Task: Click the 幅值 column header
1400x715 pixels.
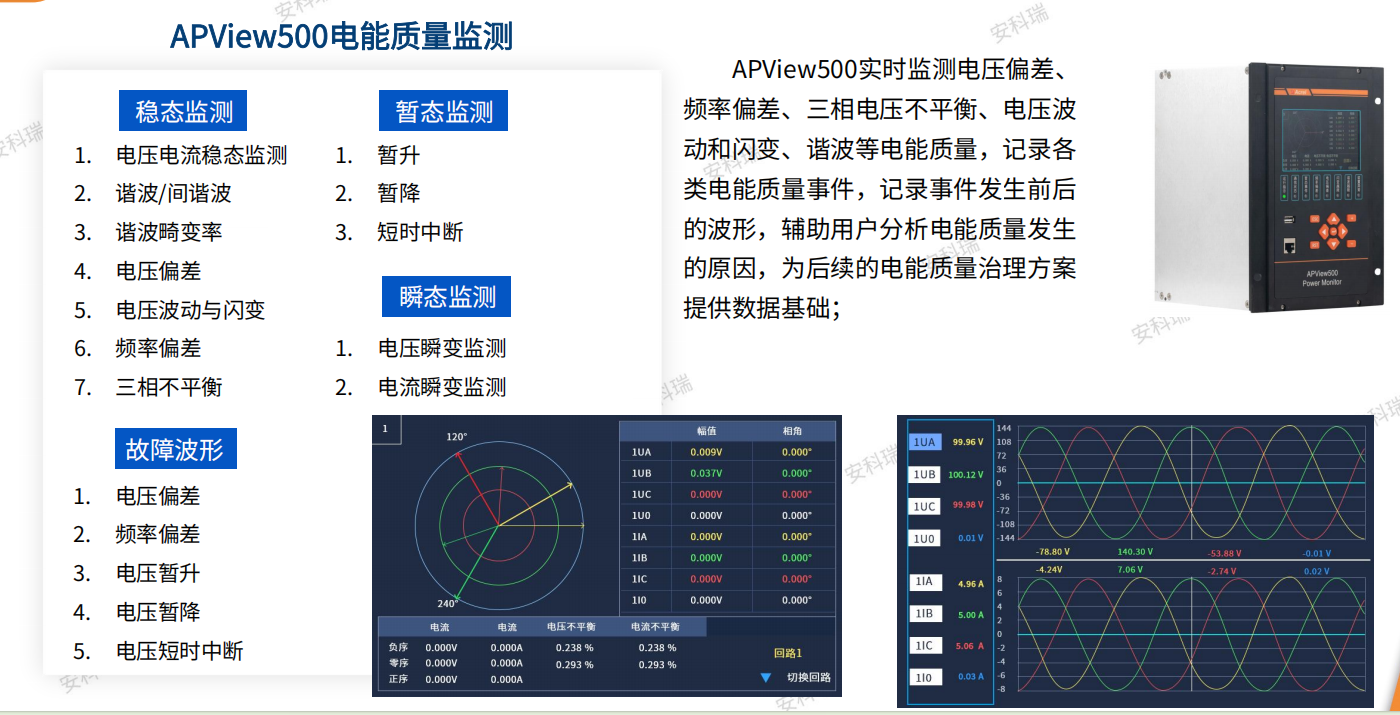Action: coord(706,431)
